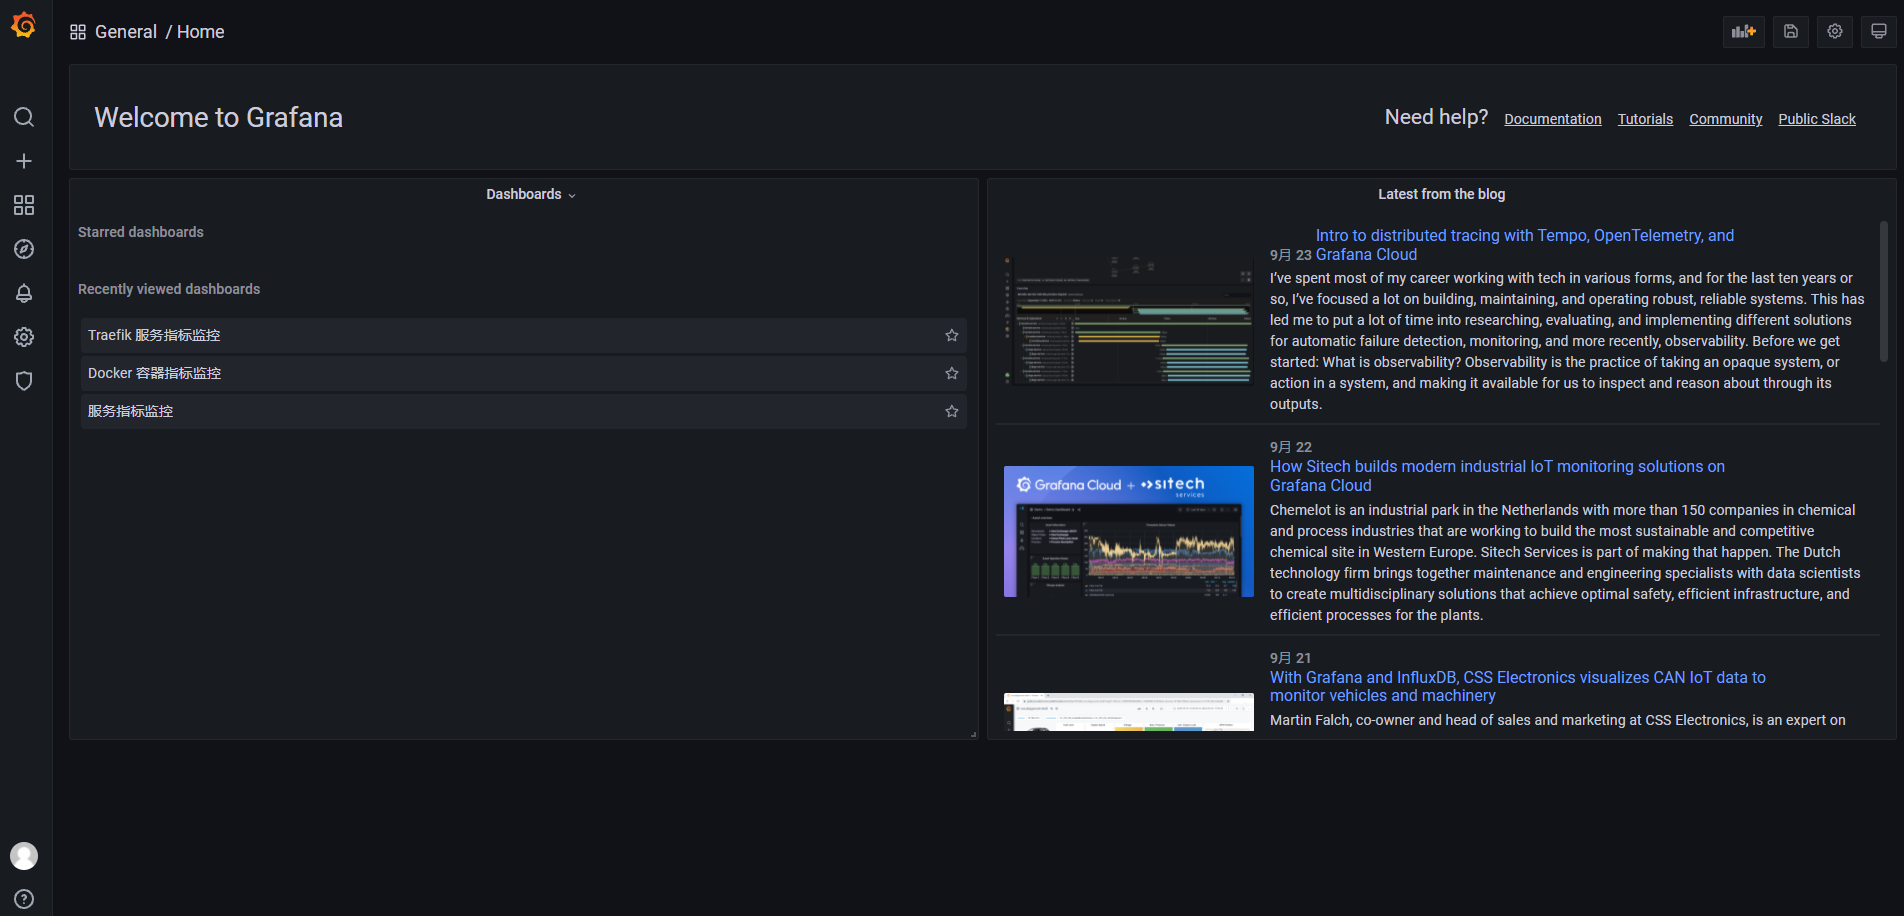The height and width of the screenshot is (916, 1904).
Task: Click the Starred dashboards heading
Action: tap(141, 232)
